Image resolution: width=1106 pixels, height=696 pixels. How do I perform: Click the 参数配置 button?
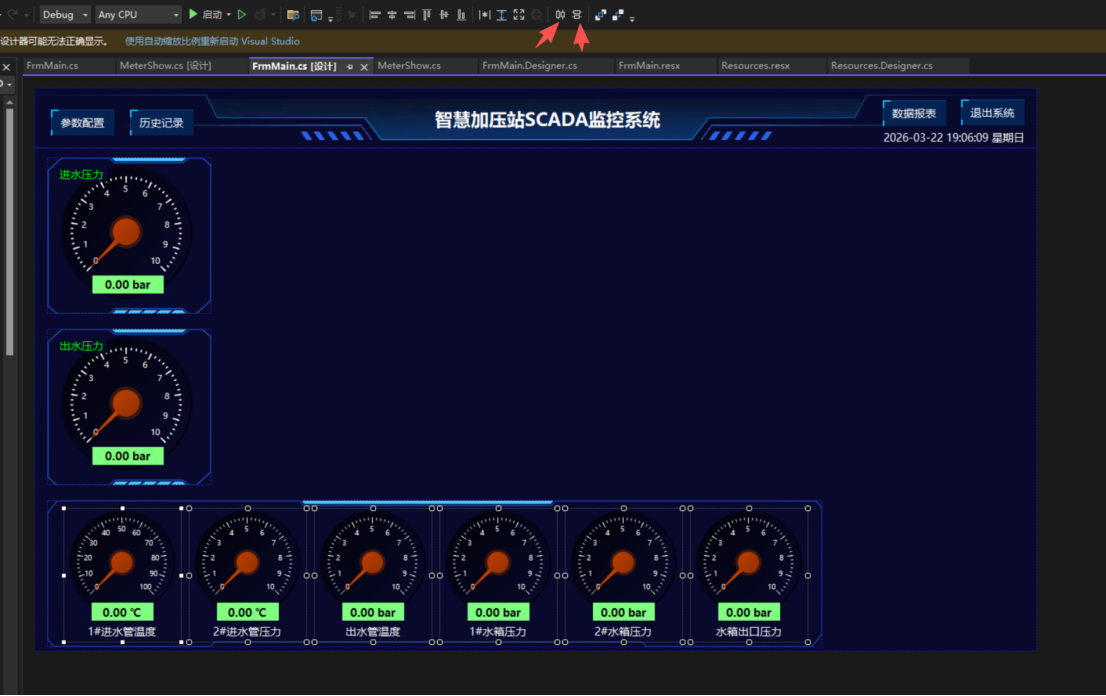pos(83,123)
